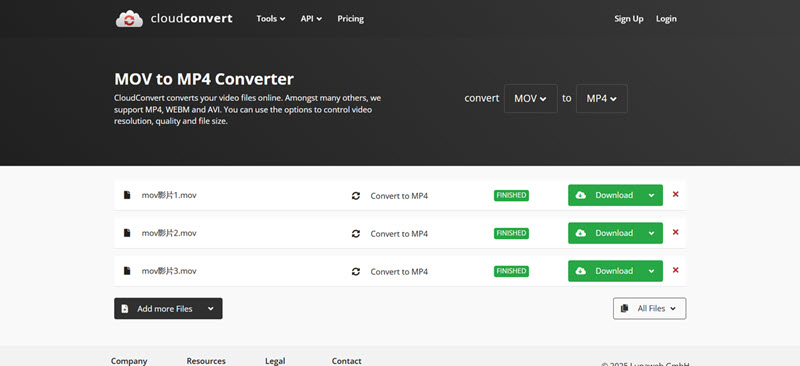Click the Legal footer heading

(275, 361)
